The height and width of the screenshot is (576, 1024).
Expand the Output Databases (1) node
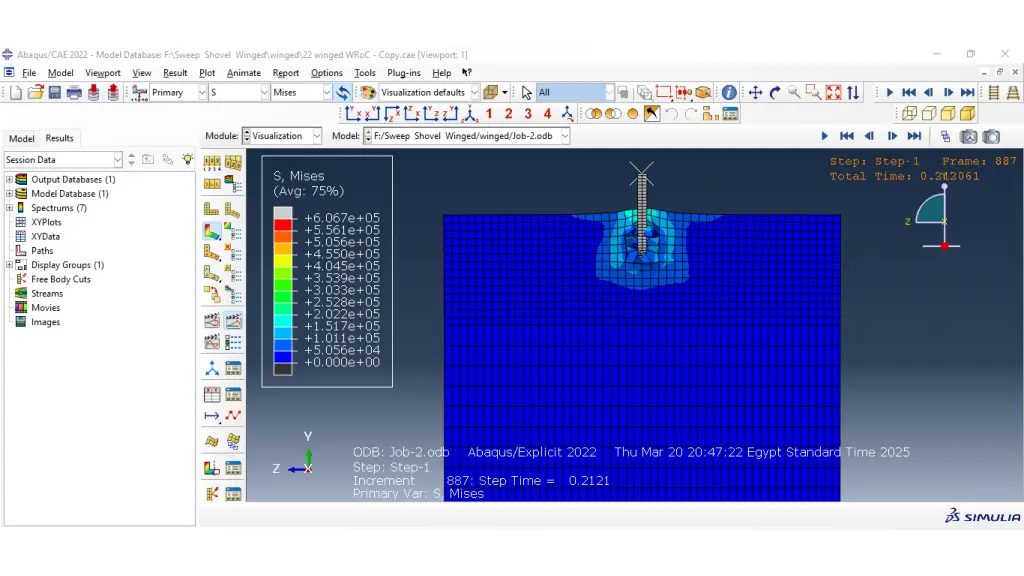pyautogui.click(x=9, y=180)
